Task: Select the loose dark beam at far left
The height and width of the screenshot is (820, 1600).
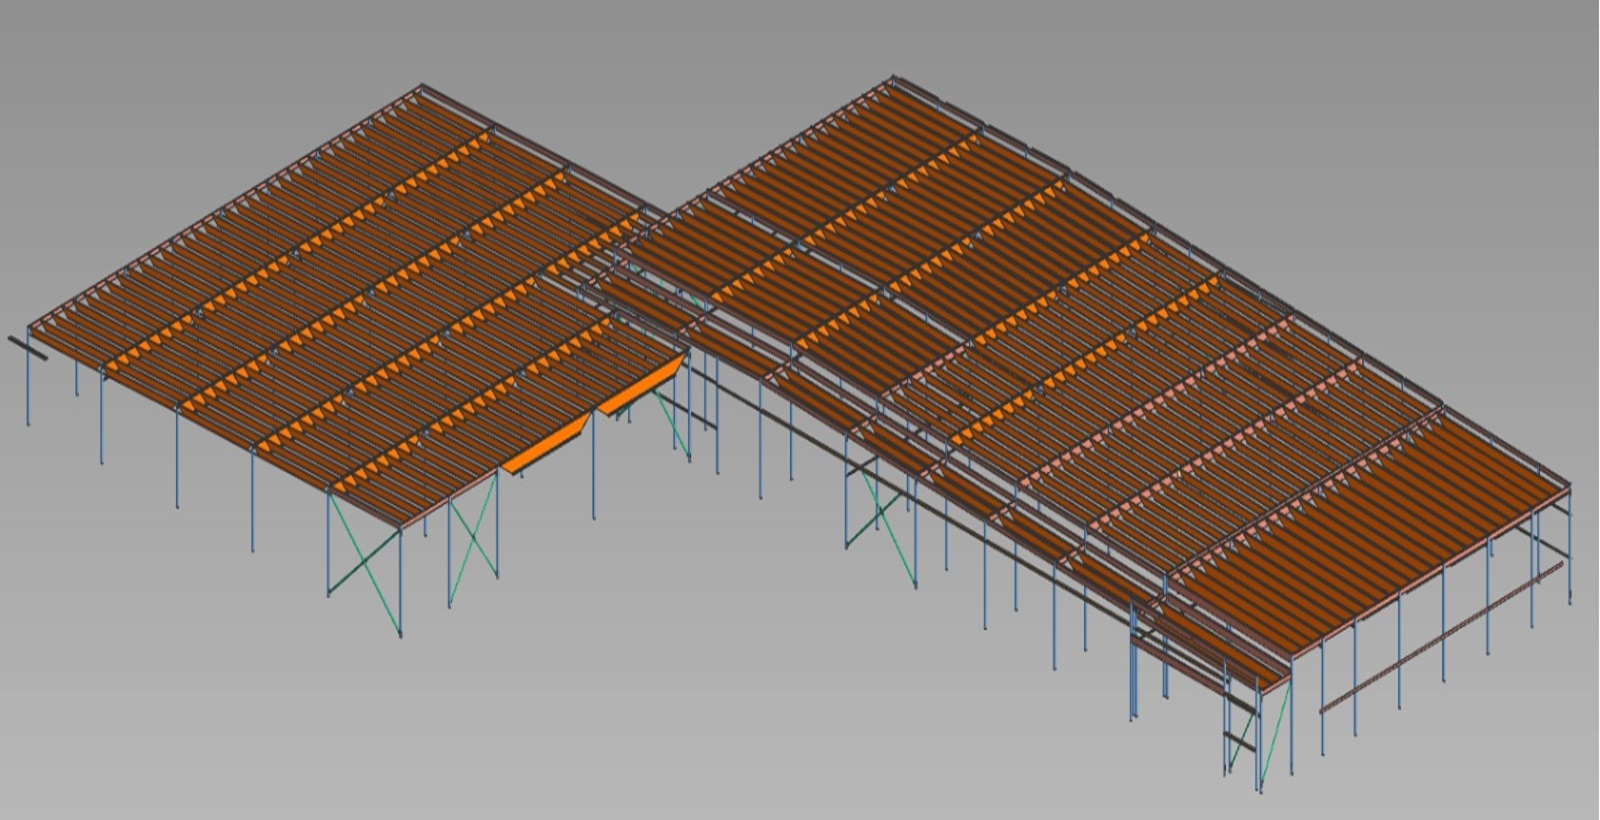Action: [x=28, y=347]
